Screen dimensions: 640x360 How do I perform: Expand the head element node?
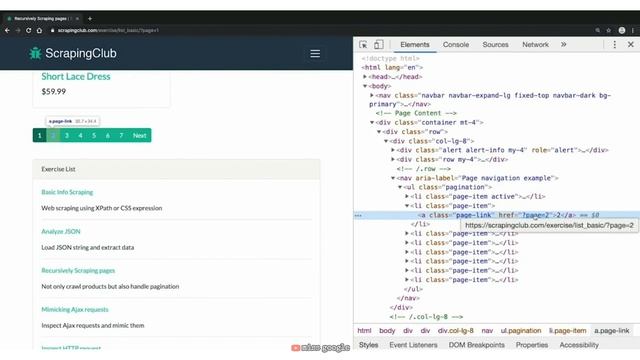[x=365, y=76]
